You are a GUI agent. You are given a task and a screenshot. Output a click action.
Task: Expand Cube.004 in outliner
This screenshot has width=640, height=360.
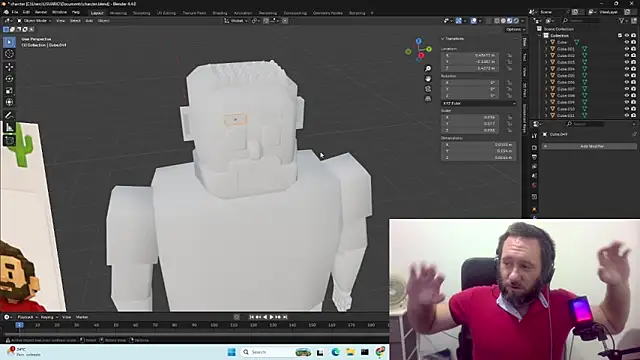[546, 69]
